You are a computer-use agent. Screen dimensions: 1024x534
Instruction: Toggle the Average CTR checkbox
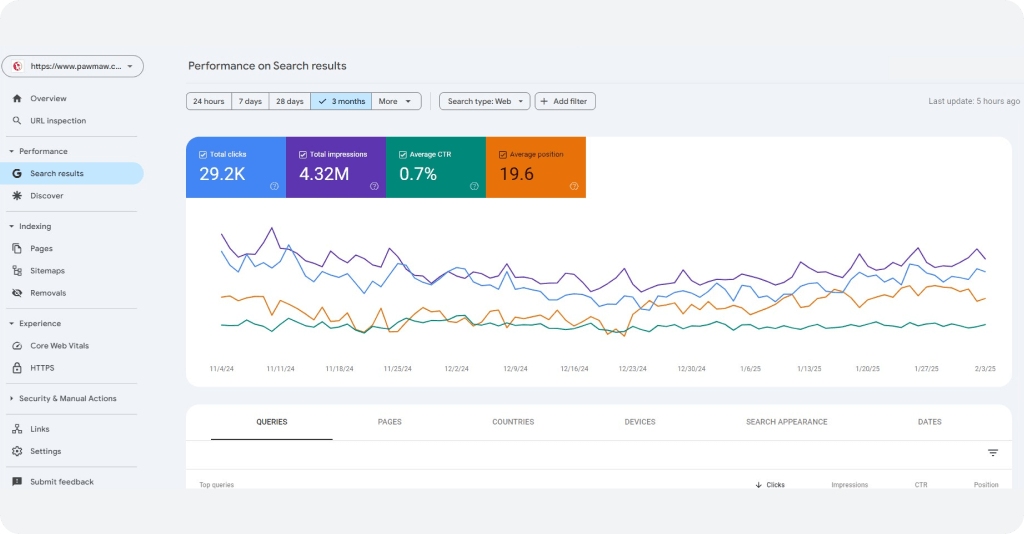403,155
